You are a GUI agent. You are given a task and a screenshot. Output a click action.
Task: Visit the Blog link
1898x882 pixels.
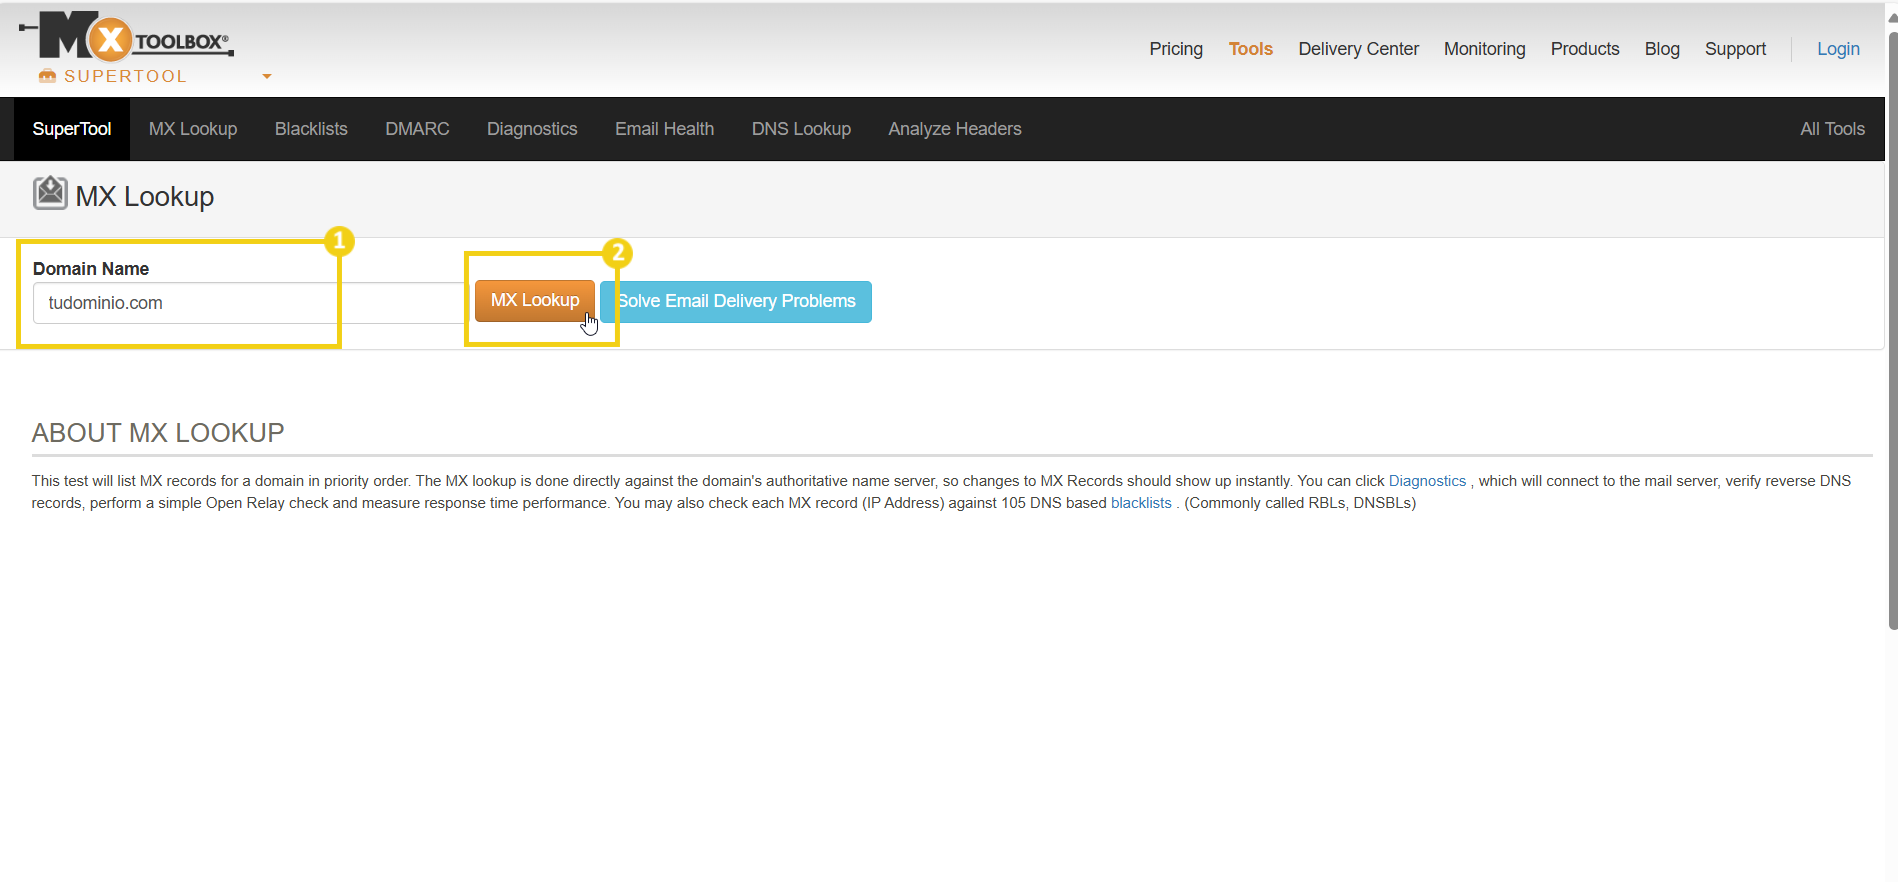[x=1662, y=49]
